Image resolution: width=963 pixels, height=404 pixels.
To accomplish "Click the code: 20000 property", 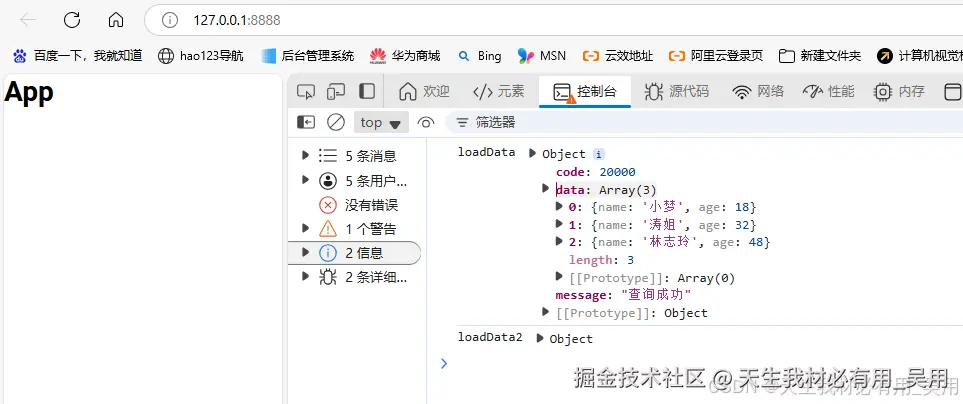I will (595, 172).
